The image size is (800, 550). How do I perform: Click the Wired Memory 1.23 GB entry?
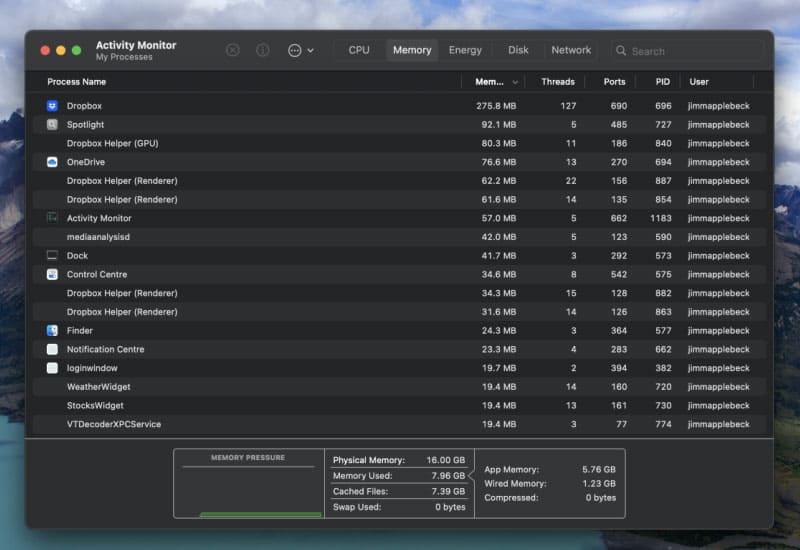click(550, 483)
